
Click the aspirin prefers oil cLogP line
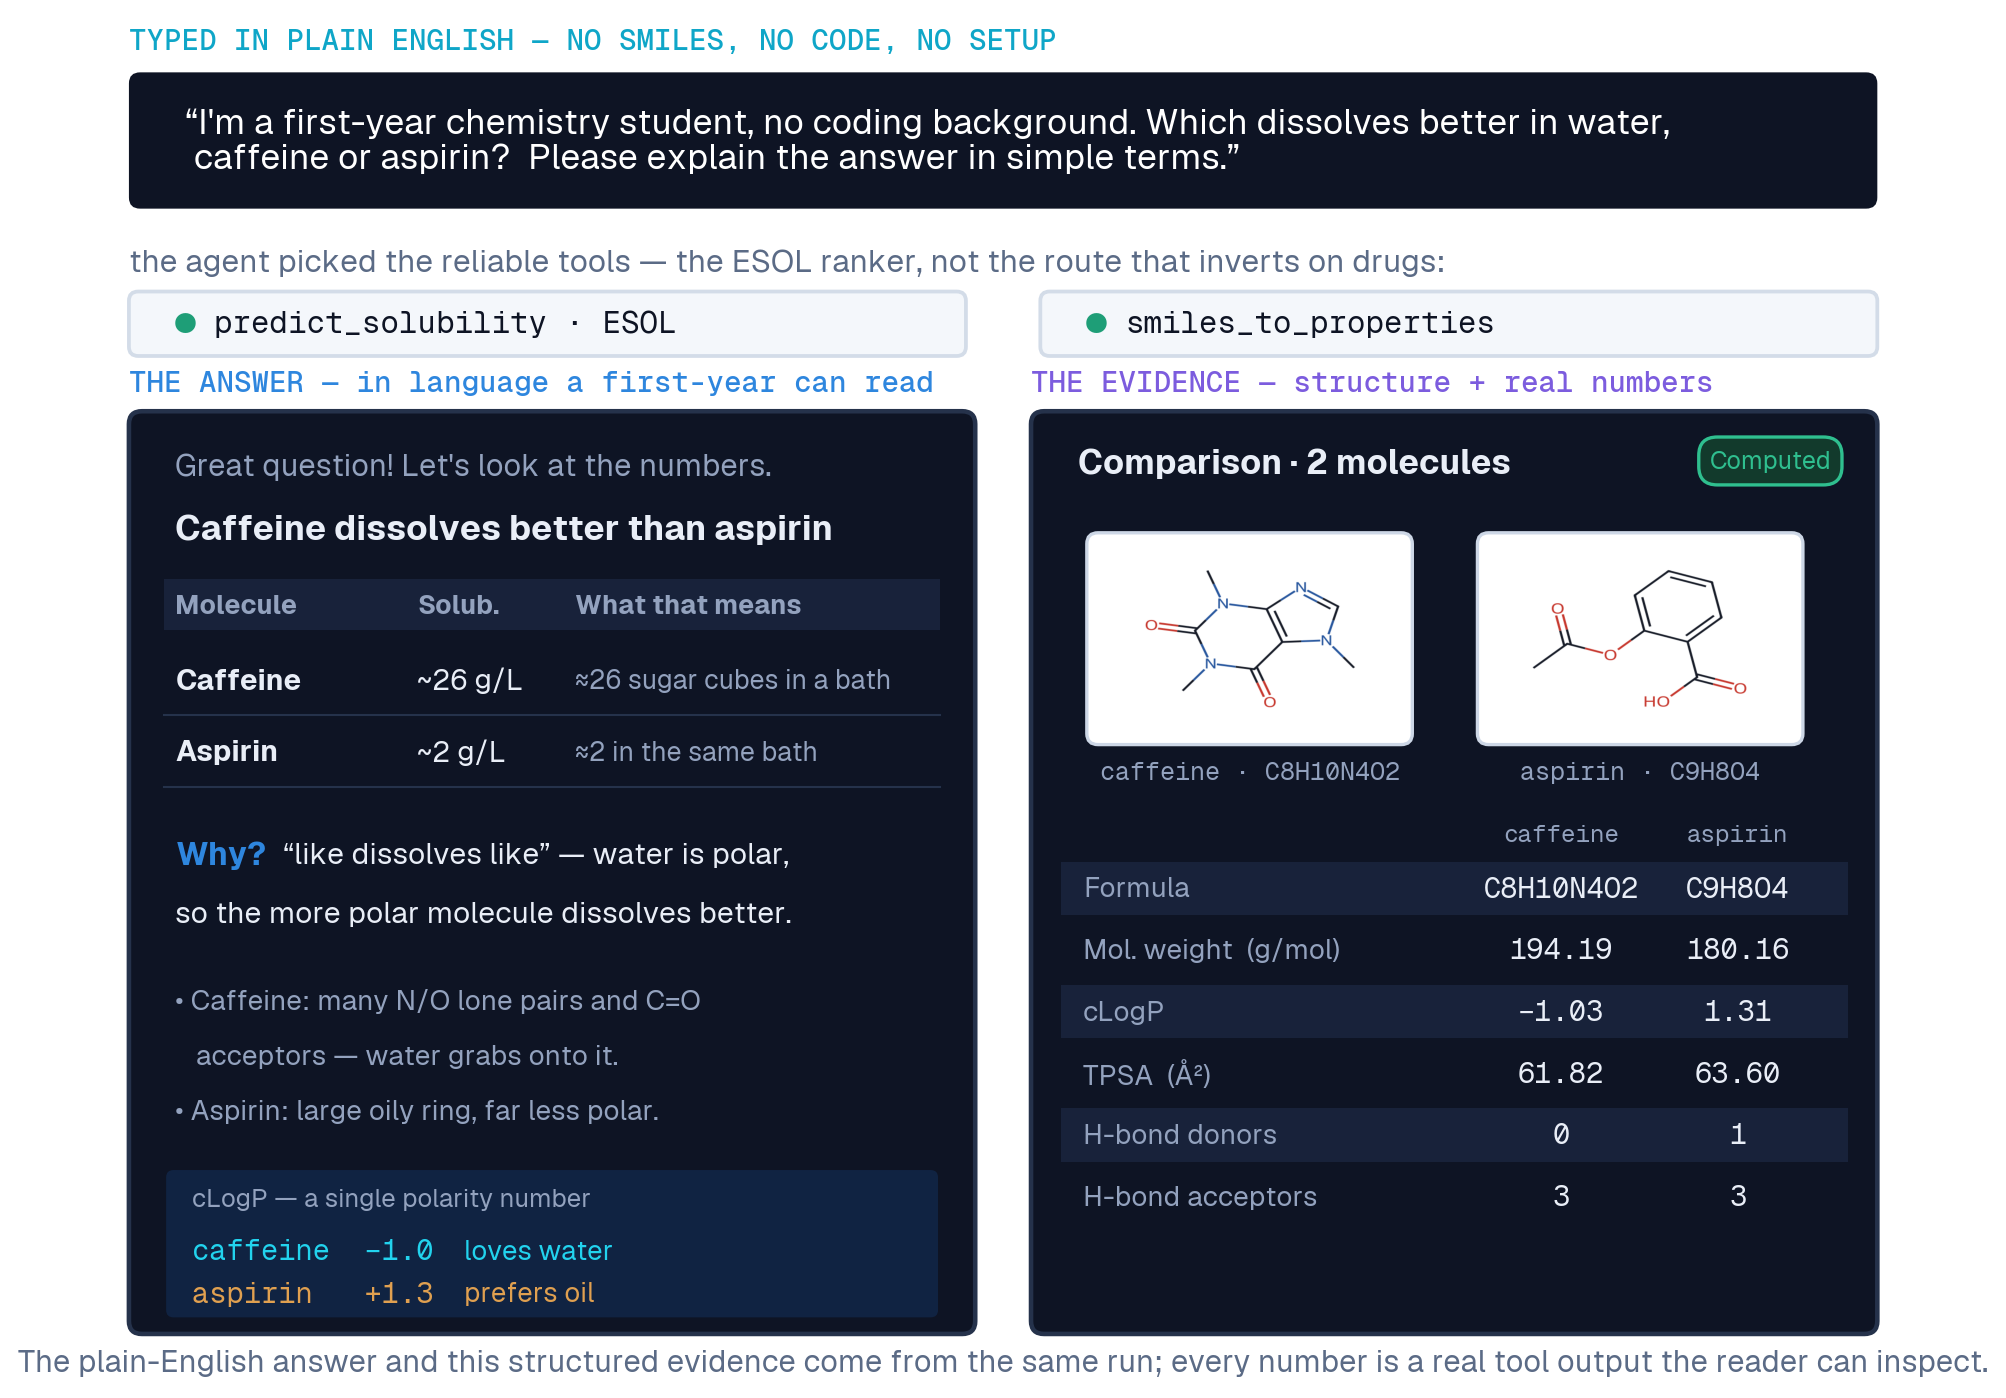pos(393,1293)
